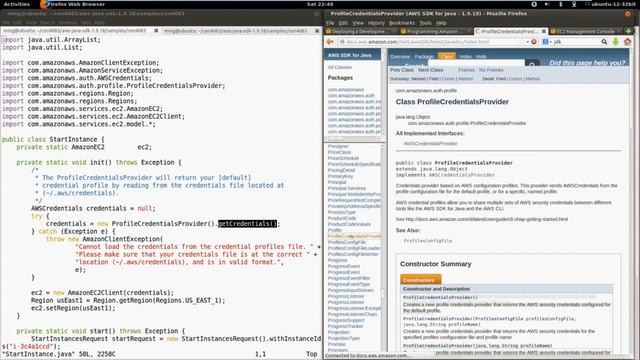Open the javadoc Overview link

tap(400, 57)
